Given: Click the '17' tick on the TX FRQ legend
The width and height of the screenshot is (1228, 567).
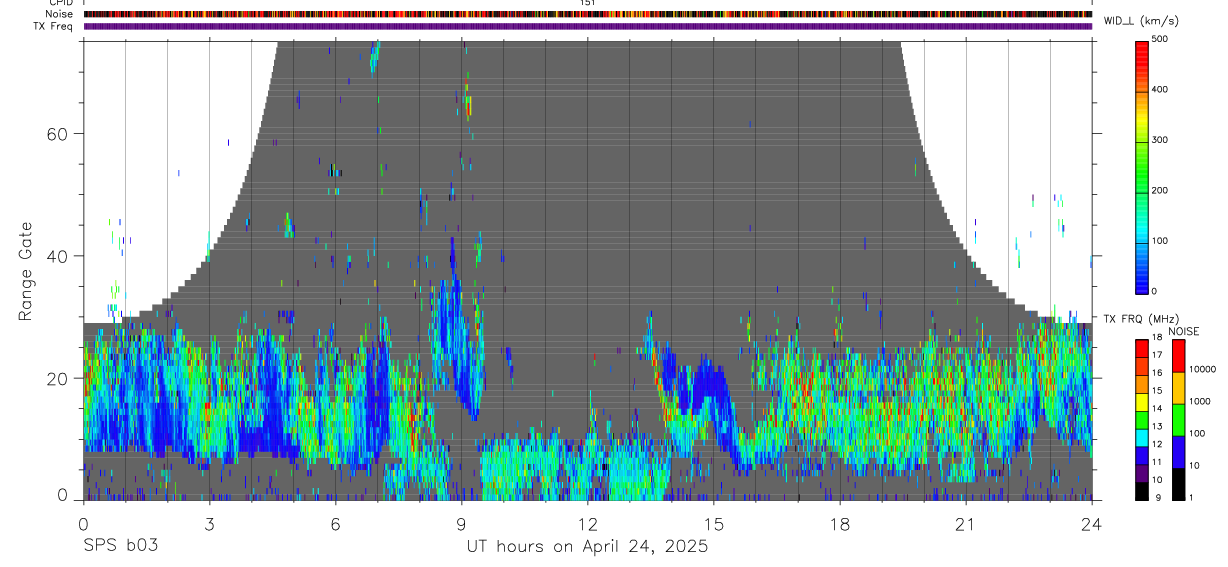Looking at the screenshot, I should point(1159,355).
